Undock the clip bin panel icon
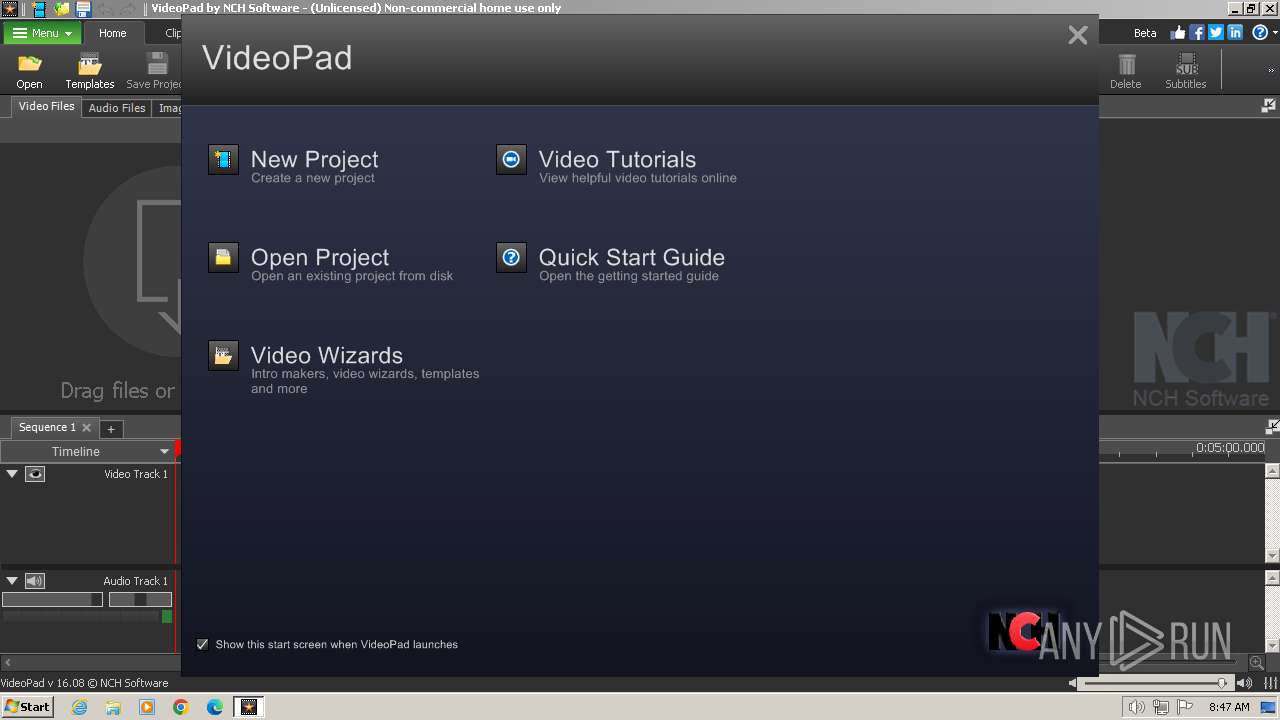Viewport: 1280px width, 720px height. 1269,105
